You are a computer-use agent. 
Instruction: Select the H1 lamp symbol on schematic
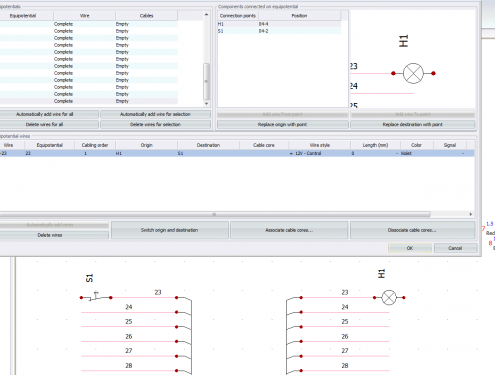pyautogui.click(x=389, y=297)
